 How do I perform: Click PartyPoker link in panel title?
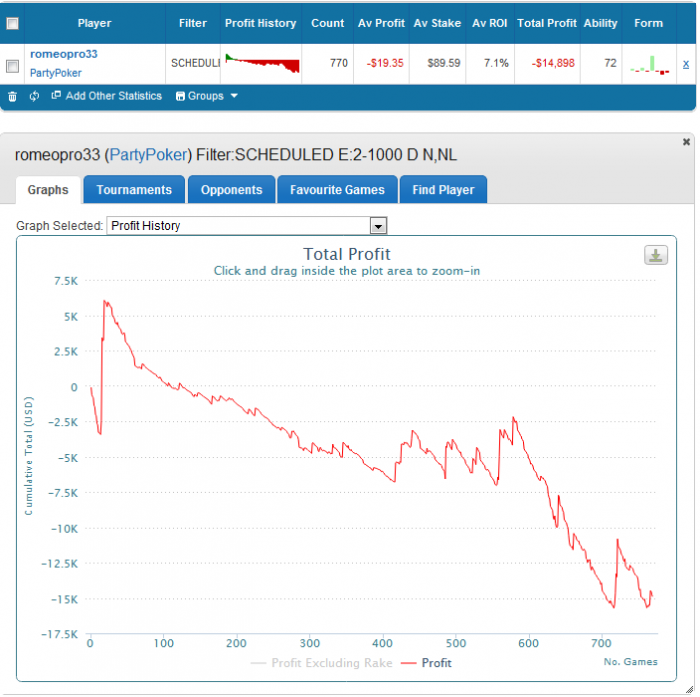point(148,155)
